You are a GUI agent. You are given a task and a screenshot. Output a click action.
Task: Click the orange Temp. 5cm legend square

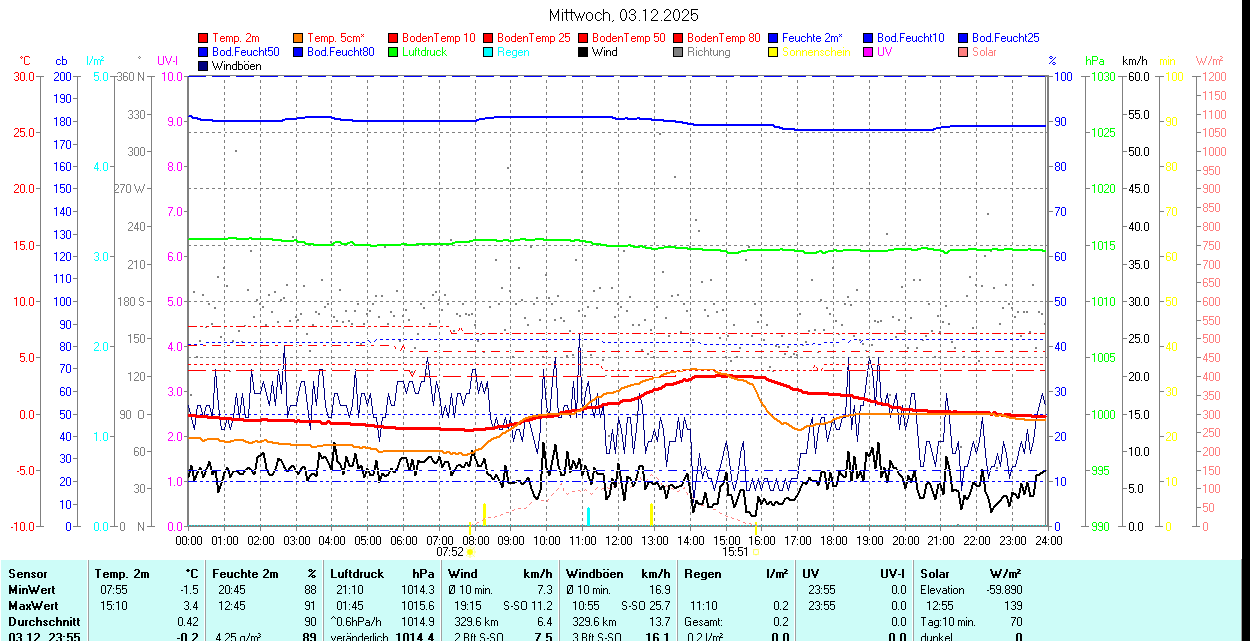pyautogui.click(x=299, y=38)
